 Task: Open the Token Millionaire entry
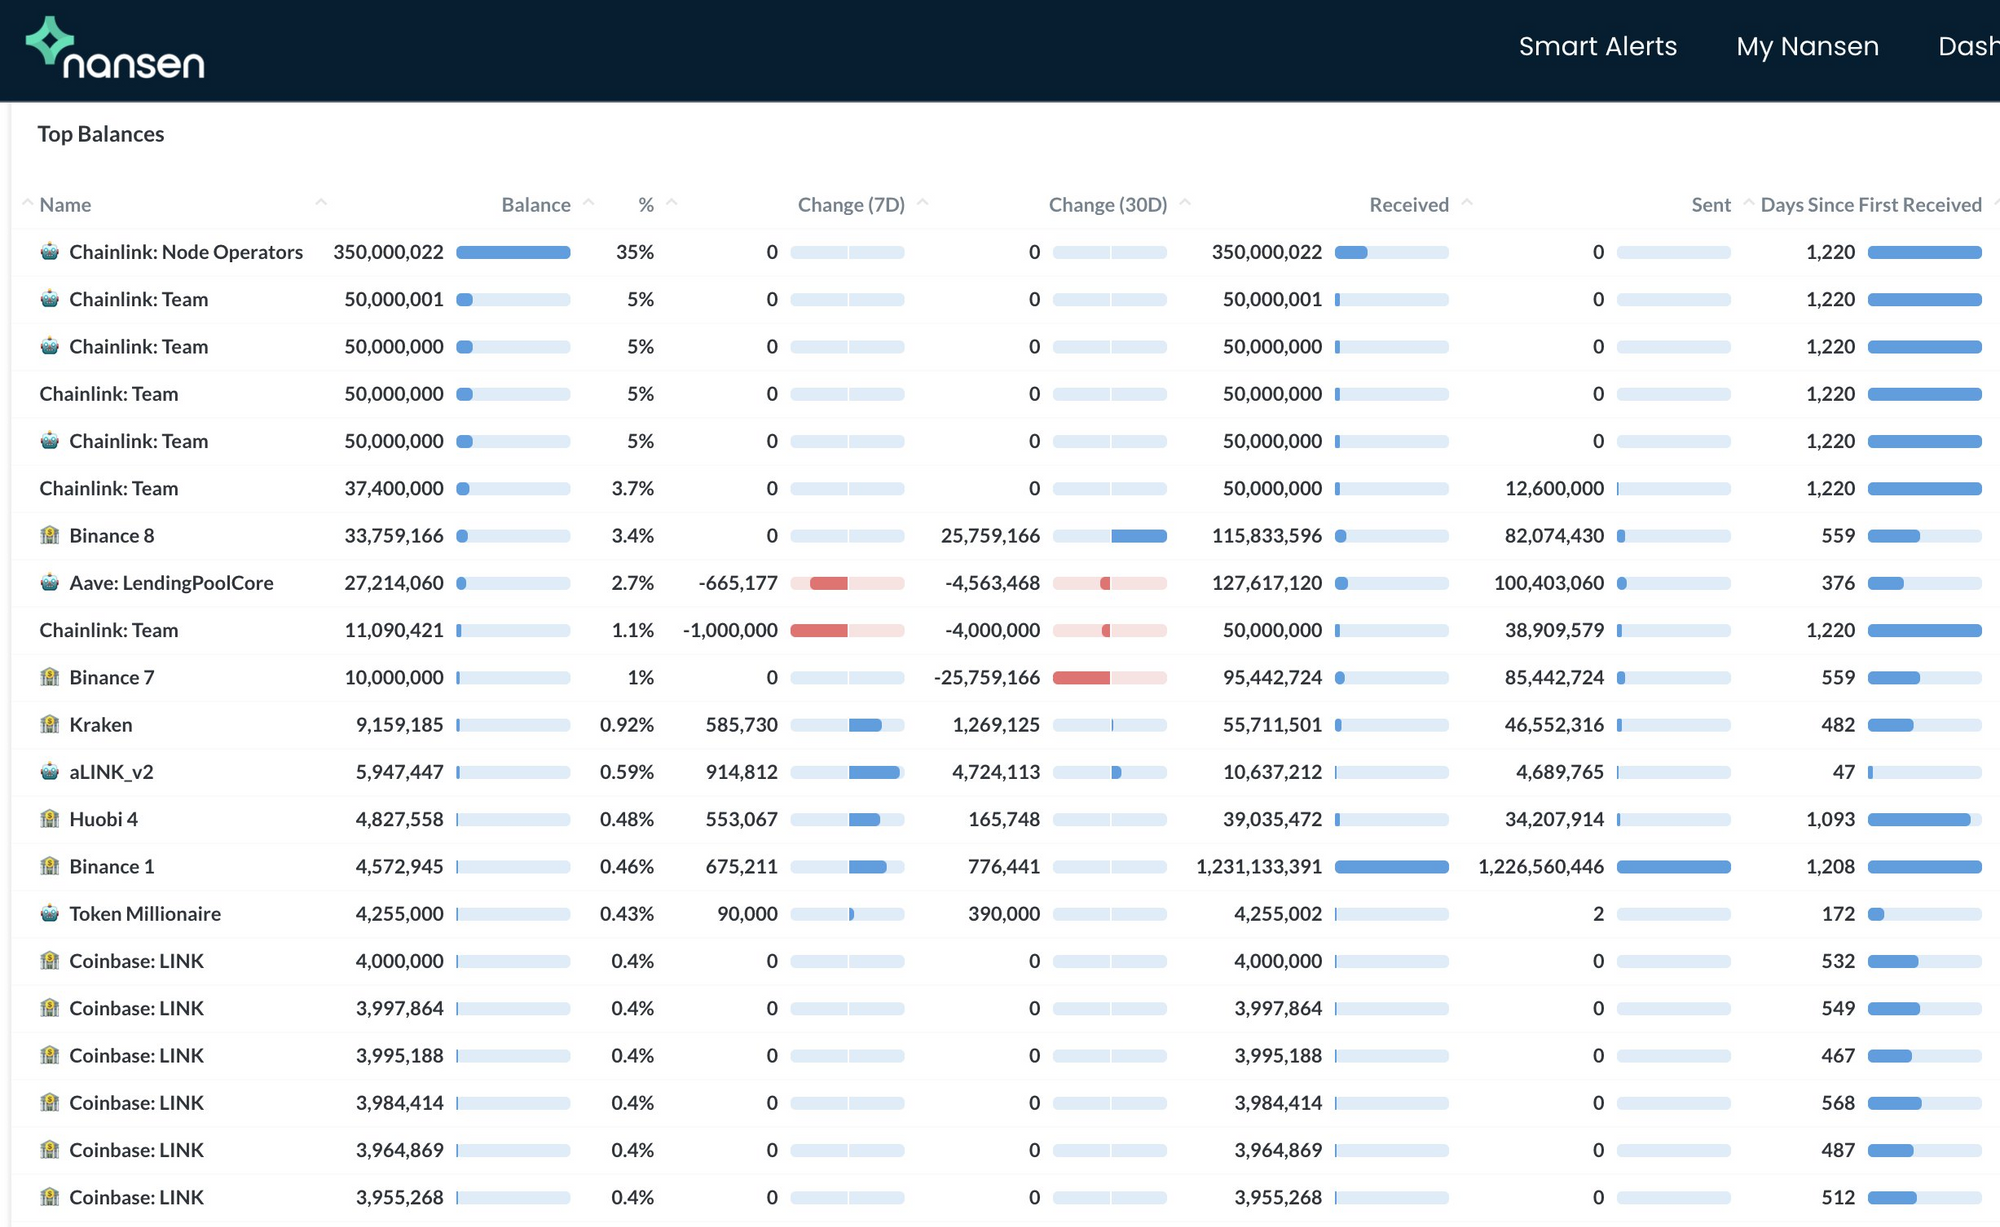145,913
